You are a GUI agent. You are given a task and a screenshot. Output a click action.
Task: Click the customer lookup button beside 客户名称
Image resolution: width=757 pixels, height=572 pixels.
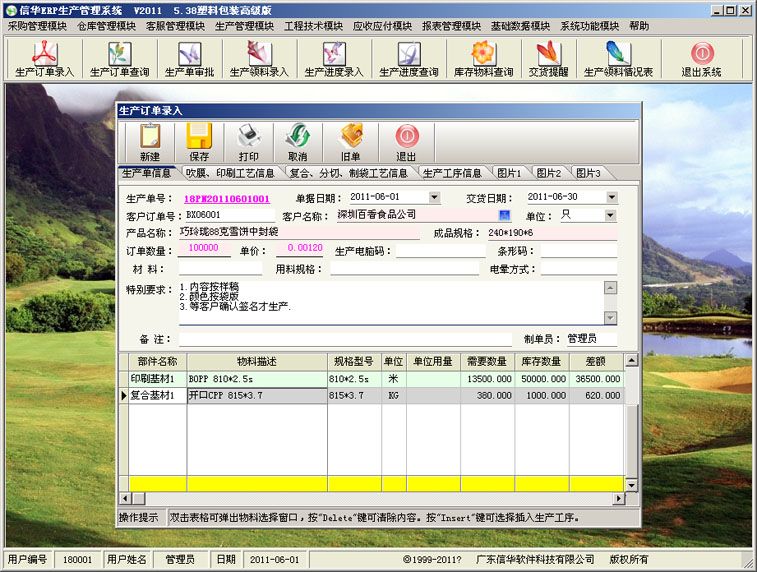pyautogui.click(x=505, y=215)
